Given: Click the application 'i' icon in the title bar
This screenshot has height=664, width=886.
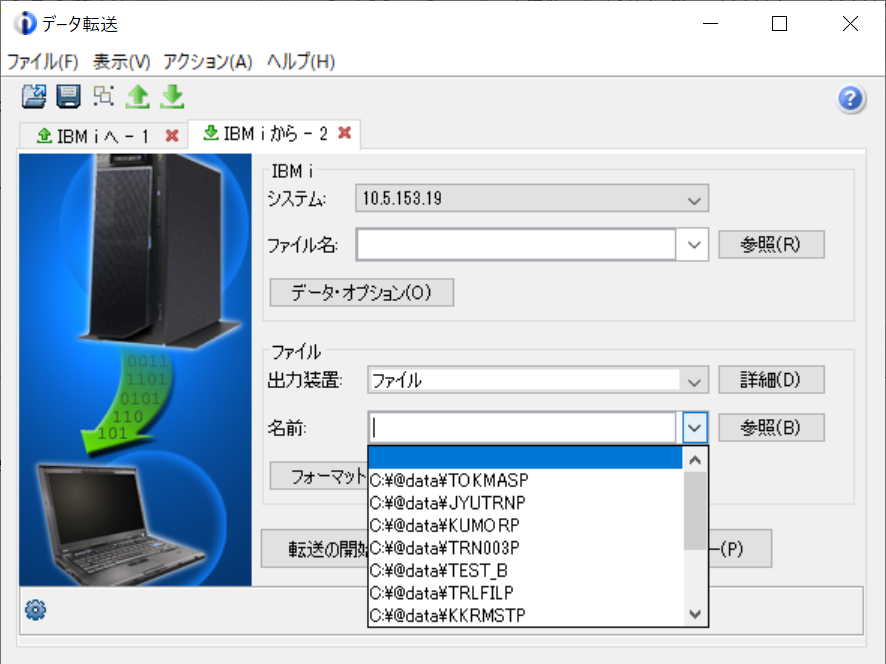Looking at the screenshot, I should [x=24, y=24].
